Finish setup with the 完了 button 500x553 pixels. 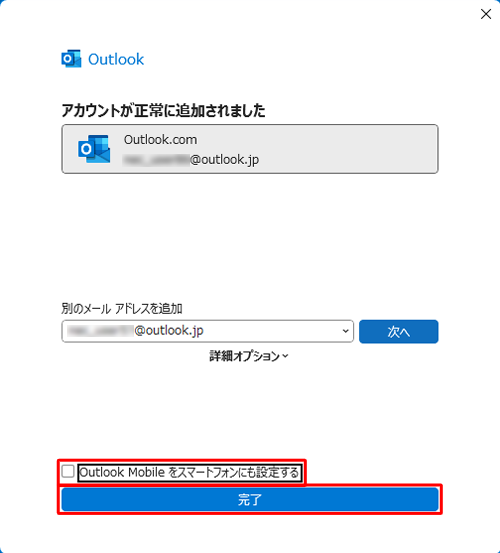click(250, 499)
